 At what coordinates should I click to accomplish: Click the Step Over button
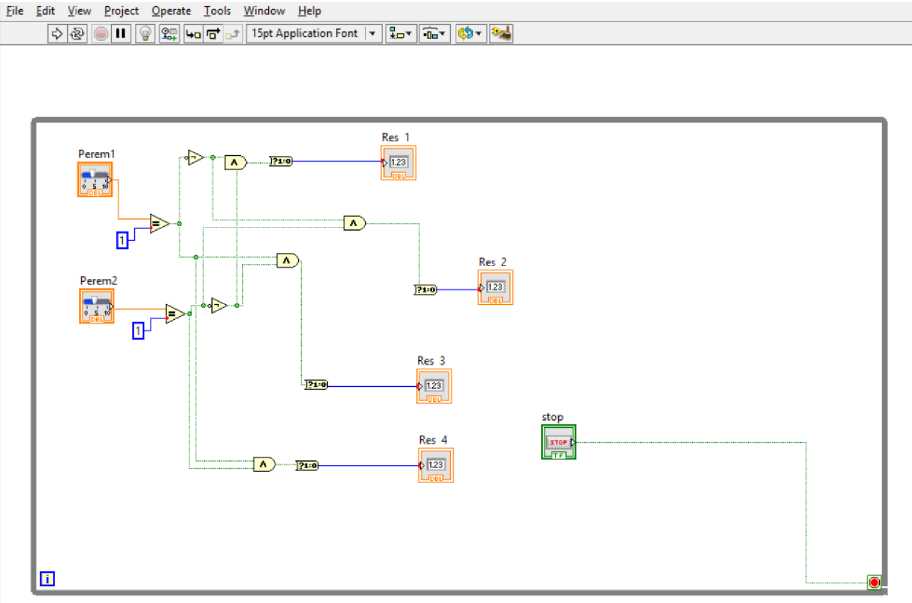[x=213, y=33]
